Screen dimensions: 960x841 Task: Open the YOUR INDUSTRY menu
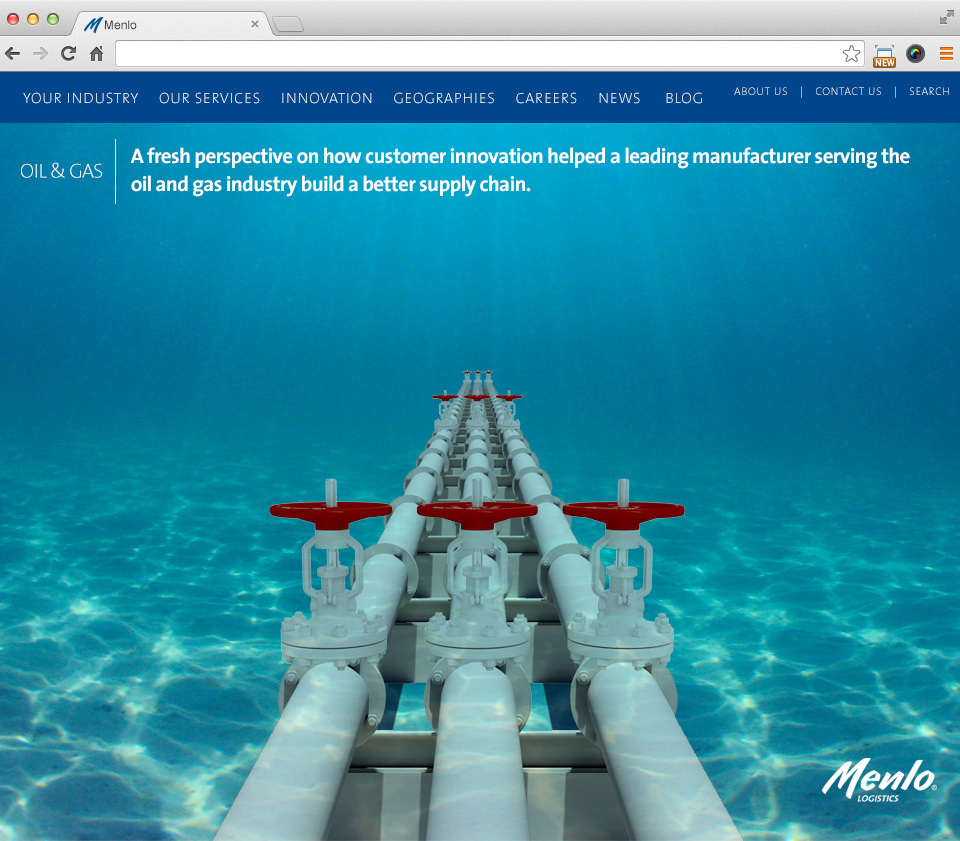pos(81,98)
